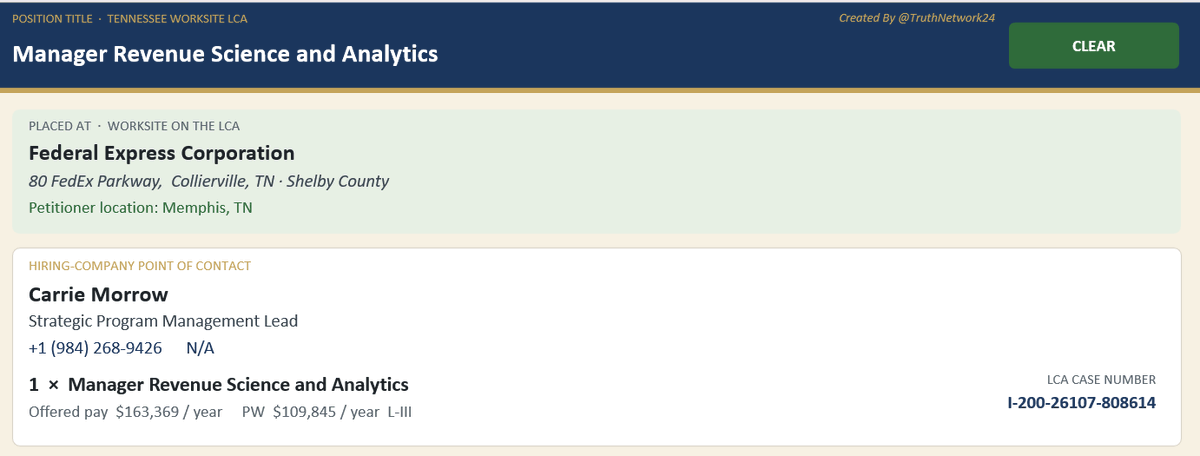Click the PW $109,845 / year value
Viewport: 1200px width, 456px height.
(311, 412)
